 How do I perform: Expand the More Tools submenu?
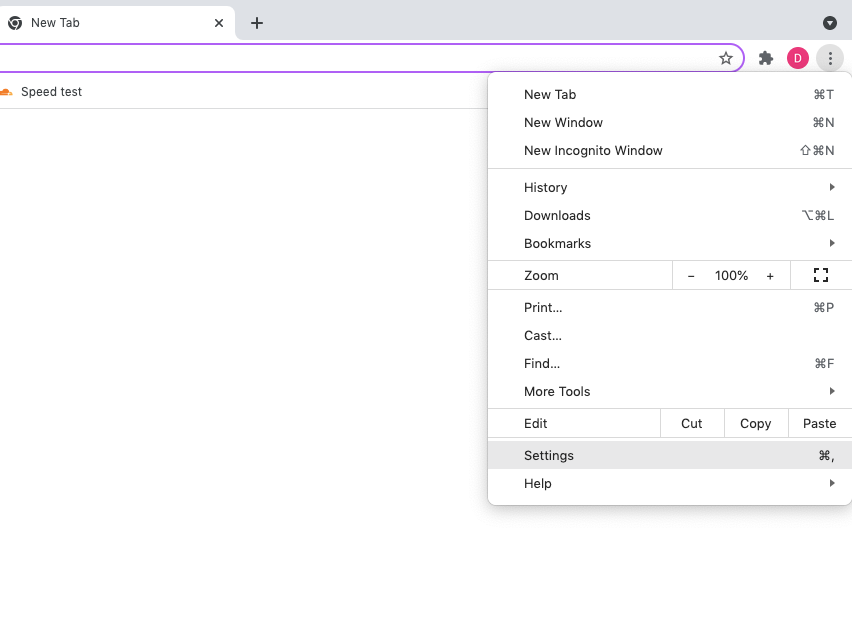(670, 392)
